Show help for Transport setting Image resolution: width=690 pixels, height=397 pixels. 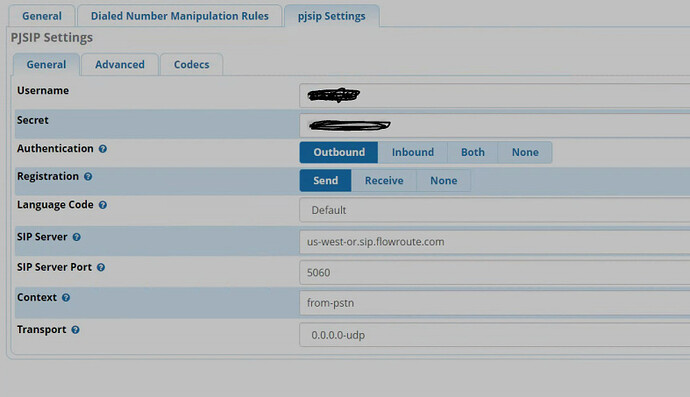[75, 330]
